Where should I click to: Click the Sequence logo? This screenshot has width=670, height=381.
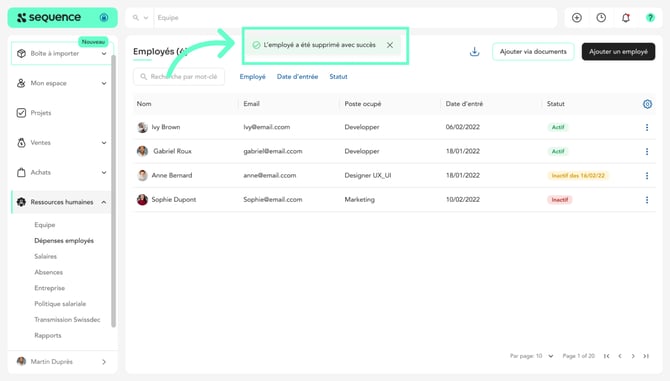(x=49, y=18)
